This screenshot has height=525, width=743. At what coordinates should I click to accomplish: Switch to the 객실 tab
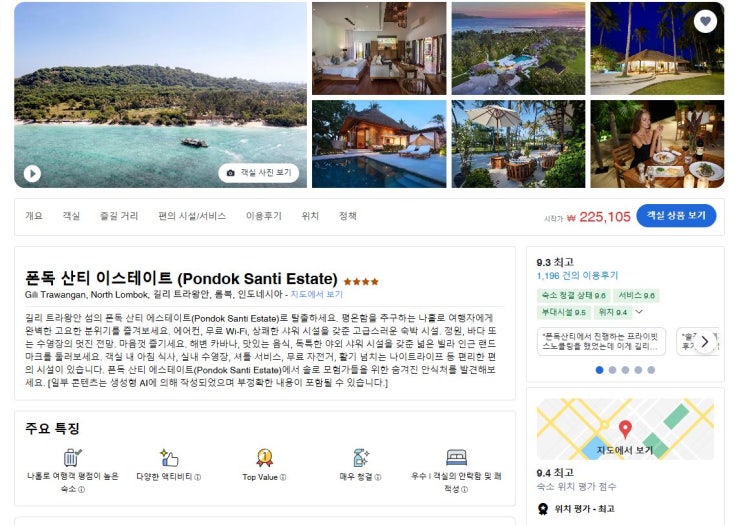pyautogui.click(x=71, y=216)
